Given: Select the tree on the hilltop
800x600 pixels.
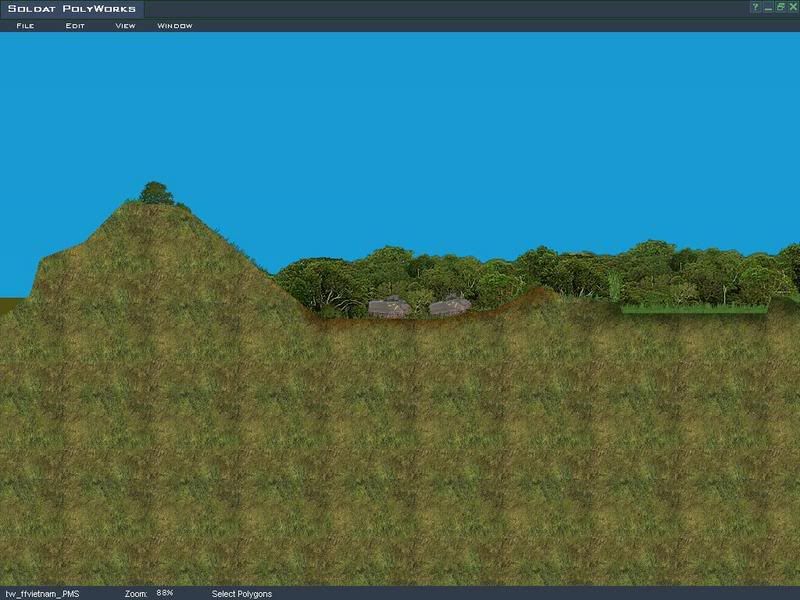Looking at the screenshot, I should point(157,193).
